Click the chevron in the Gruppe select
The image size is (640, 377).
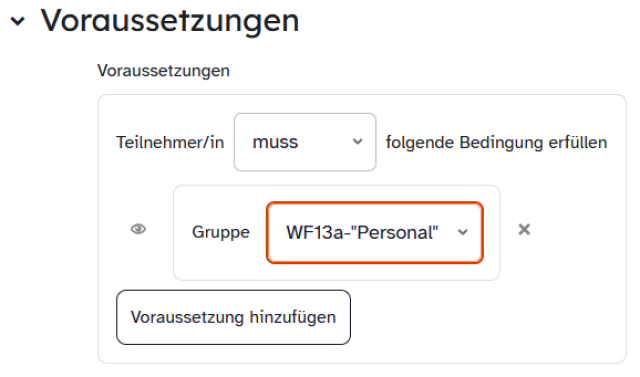462,233
